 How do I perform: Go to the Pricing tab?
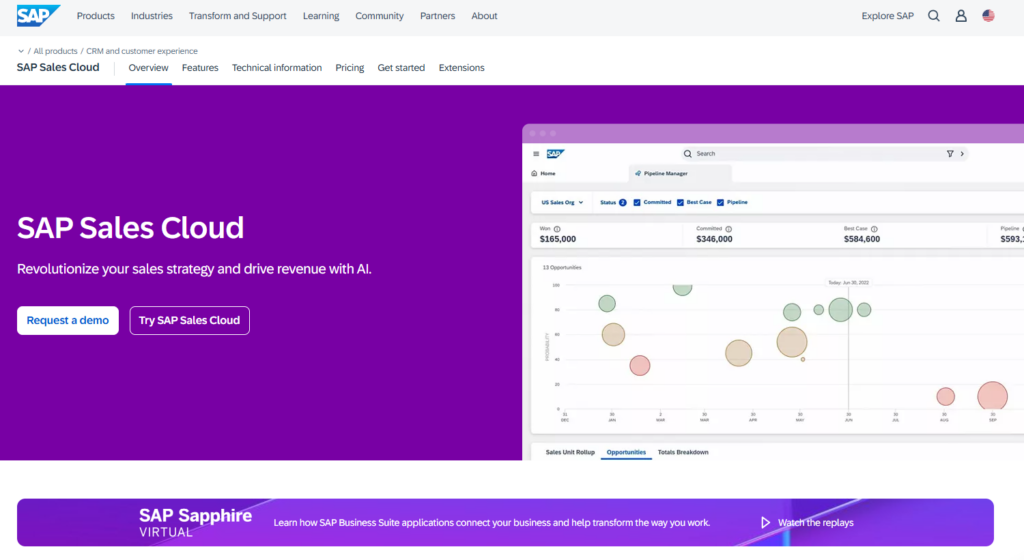[349, 68]
